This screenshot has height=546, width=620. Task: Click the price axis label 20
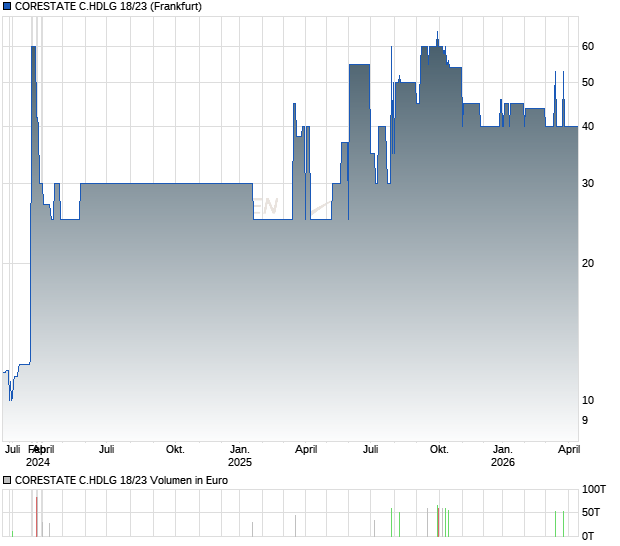pos(588,263)
